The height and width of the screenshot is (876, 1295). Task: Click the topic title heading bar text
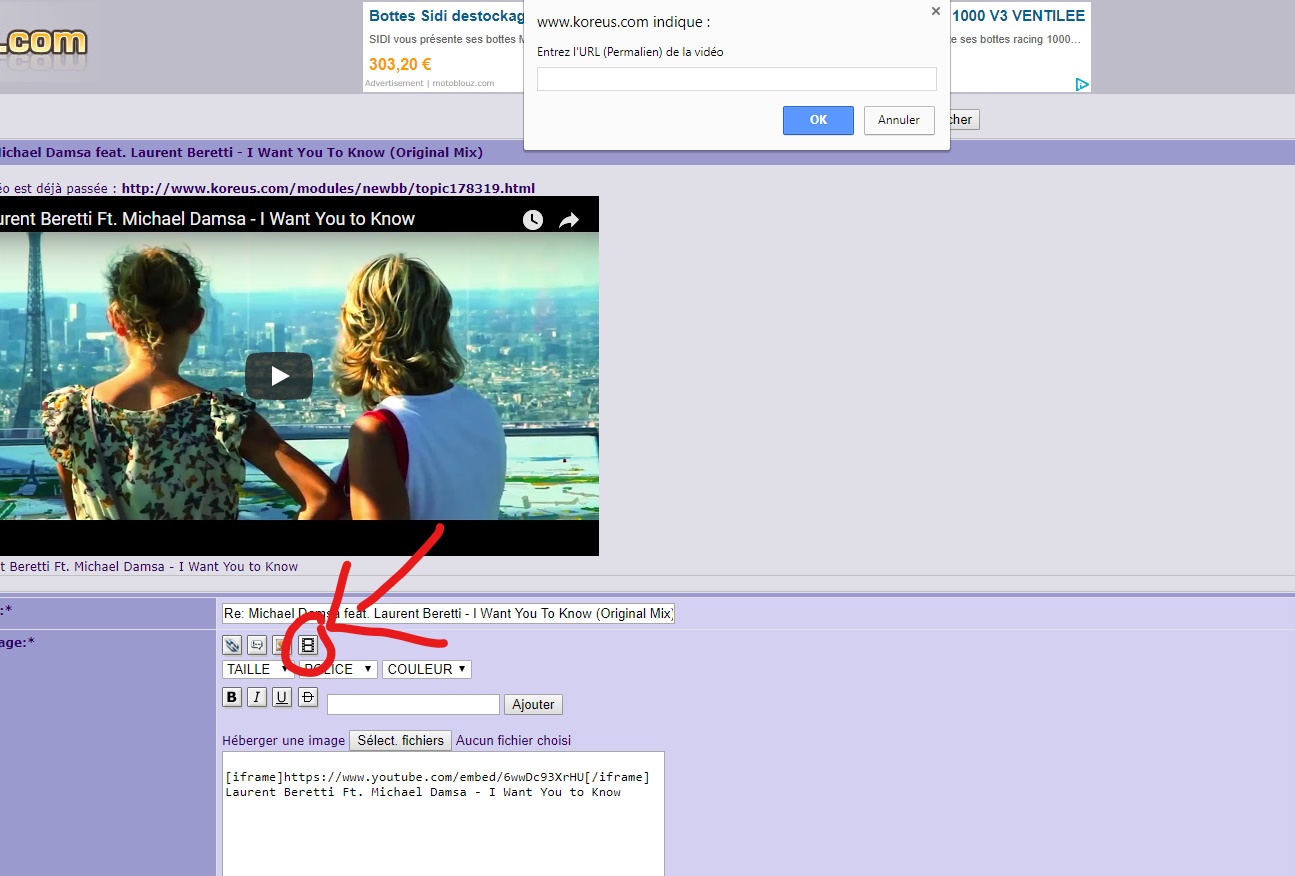[241, 153]
